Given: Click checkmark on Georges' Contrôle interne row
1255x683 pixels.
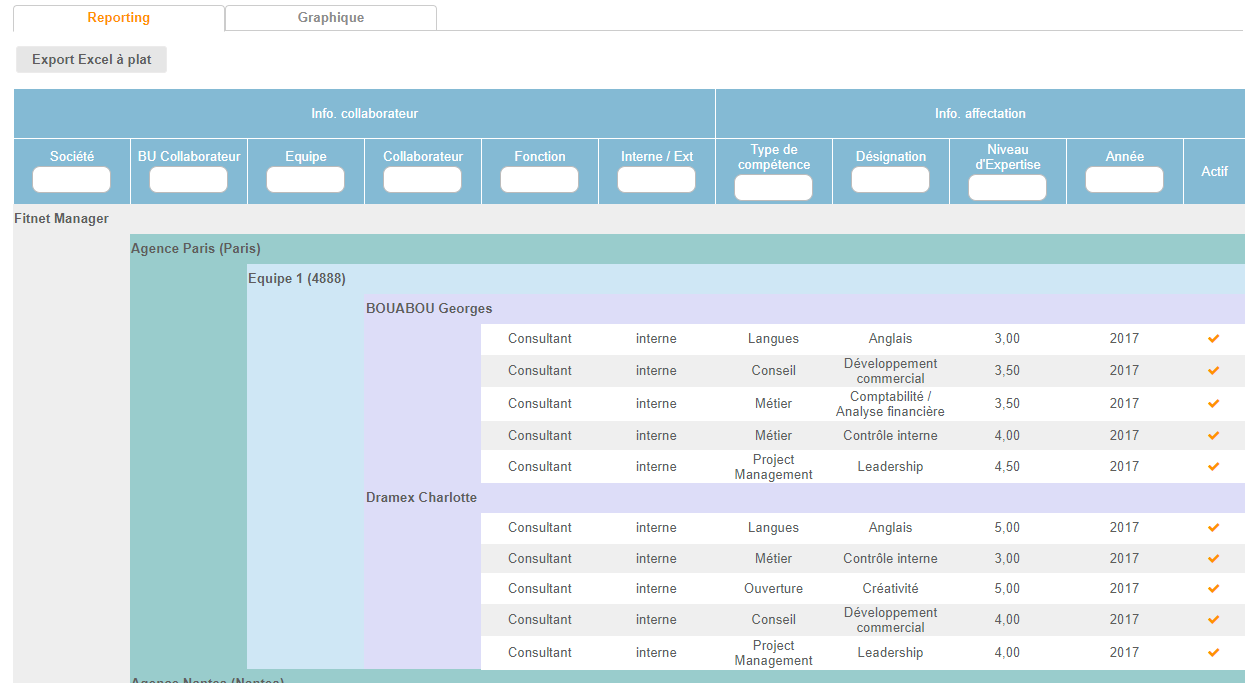Looking at the screenshot, I should 1213,436.
